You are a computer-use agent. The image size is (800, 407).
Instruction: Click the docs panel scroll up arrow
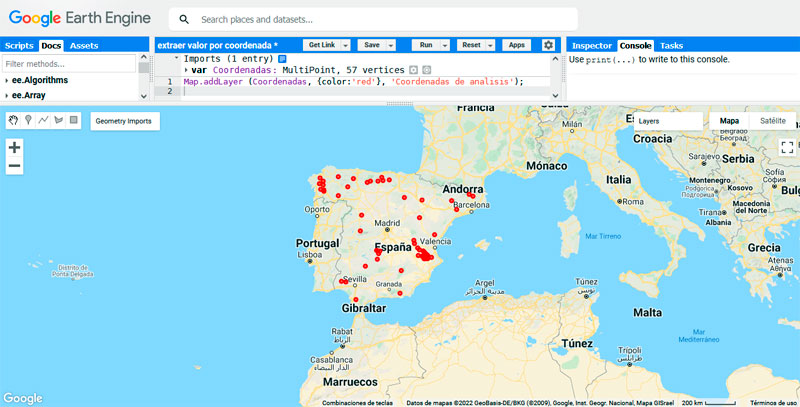[x=144, y=57]
